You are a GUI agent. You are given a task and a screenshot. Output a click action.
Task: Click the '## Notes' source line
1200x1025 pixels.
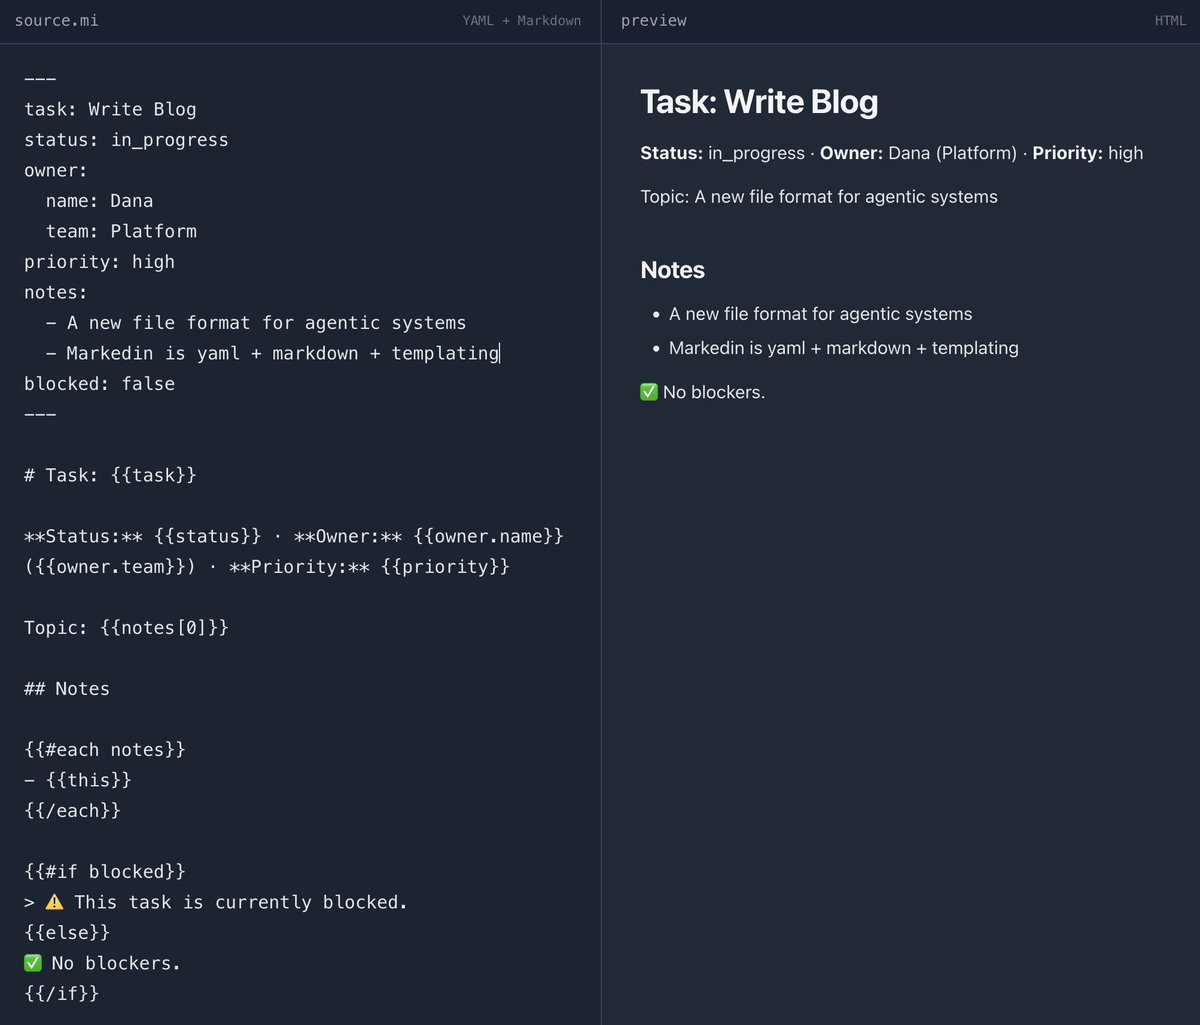(67, 689)
